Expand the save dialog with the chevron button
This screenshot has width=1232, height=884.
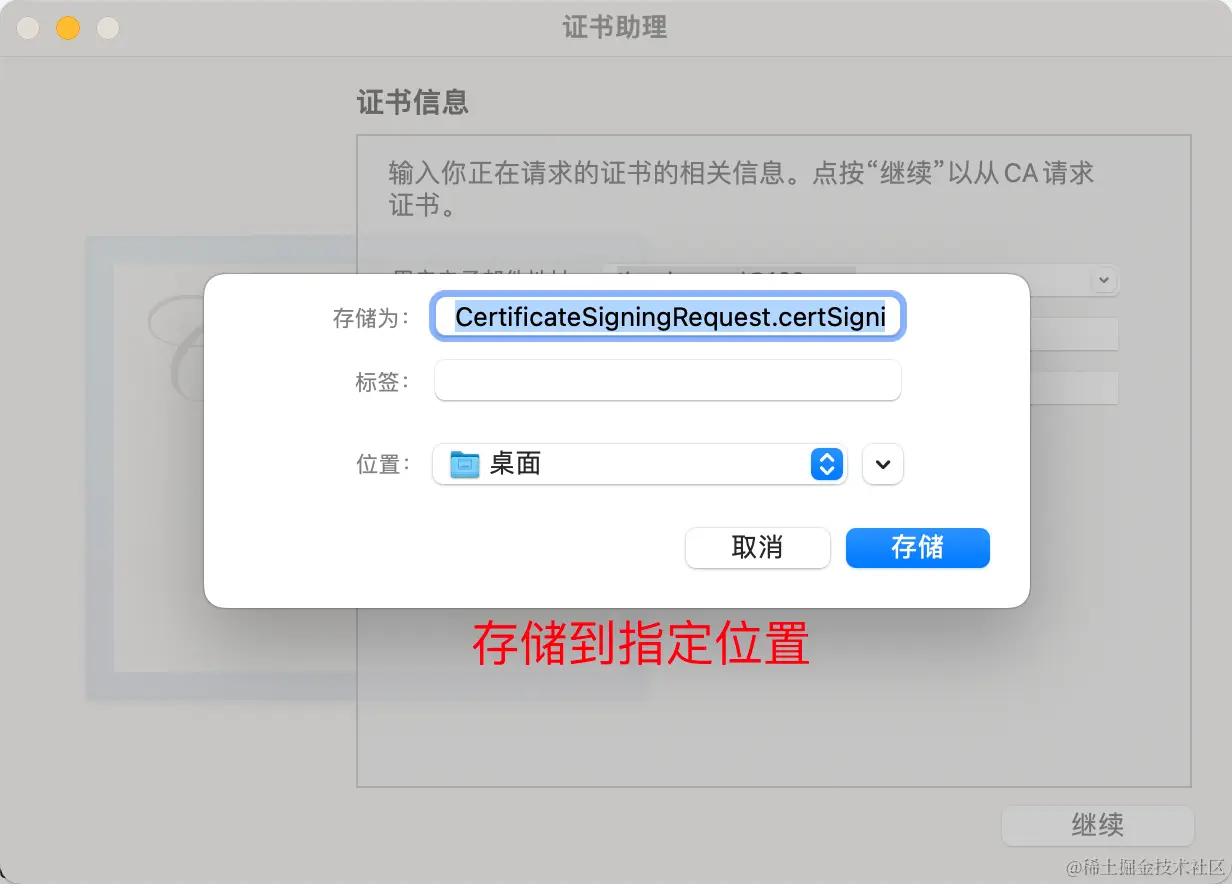pyautogui.click(x=882, y=464)
